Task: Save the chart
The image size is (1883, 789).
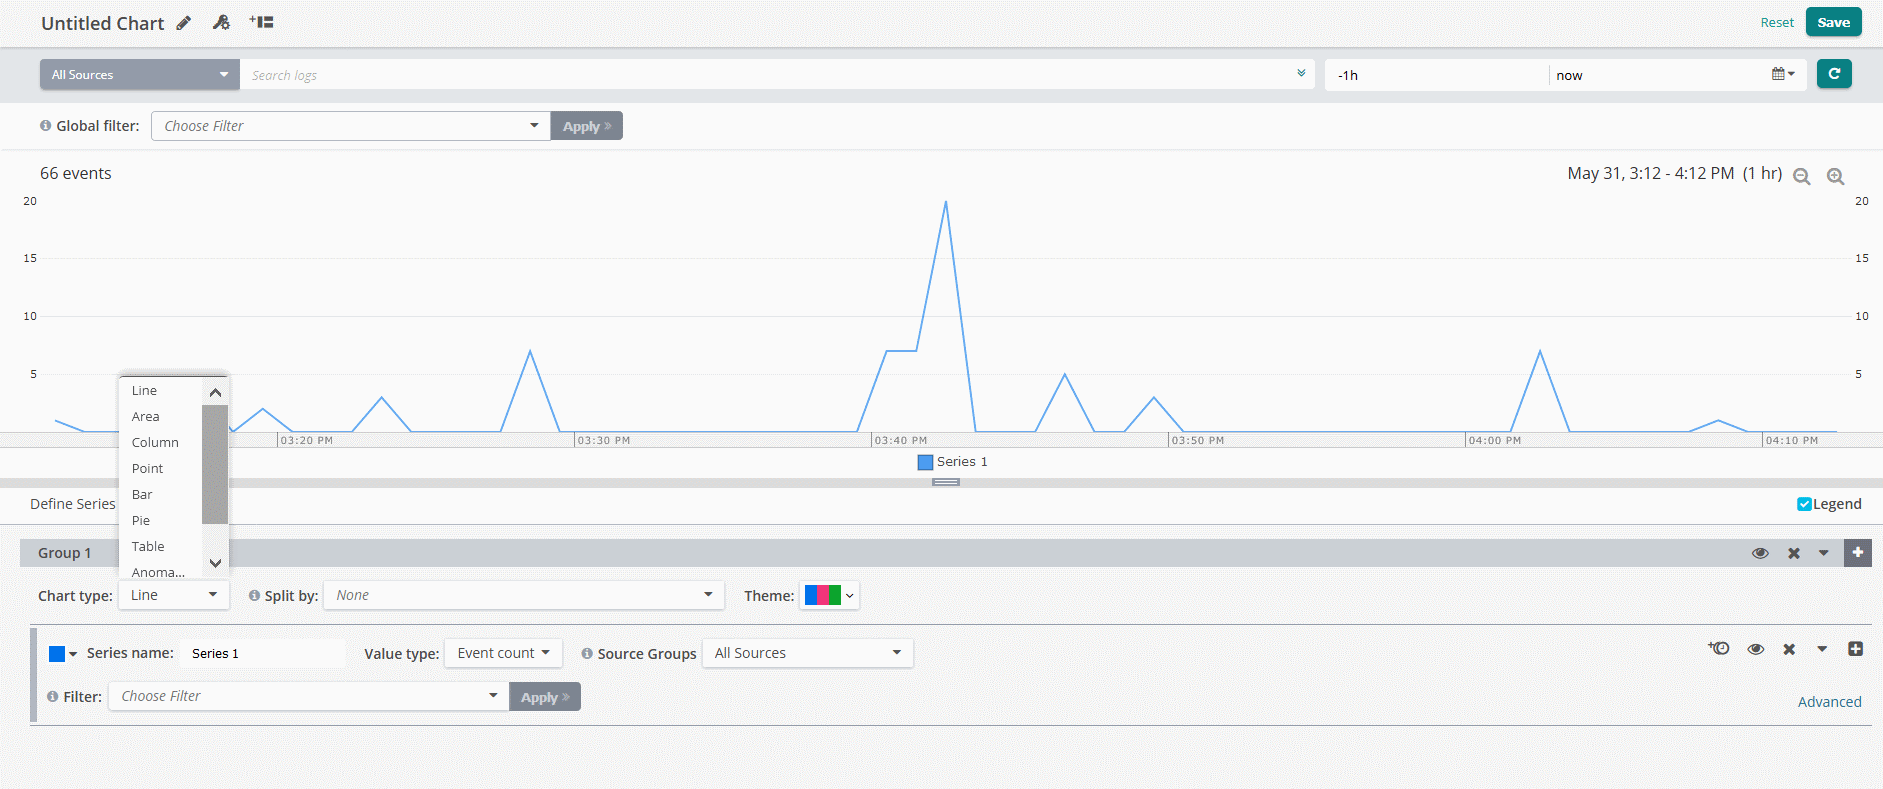Action: point(1833,22)
